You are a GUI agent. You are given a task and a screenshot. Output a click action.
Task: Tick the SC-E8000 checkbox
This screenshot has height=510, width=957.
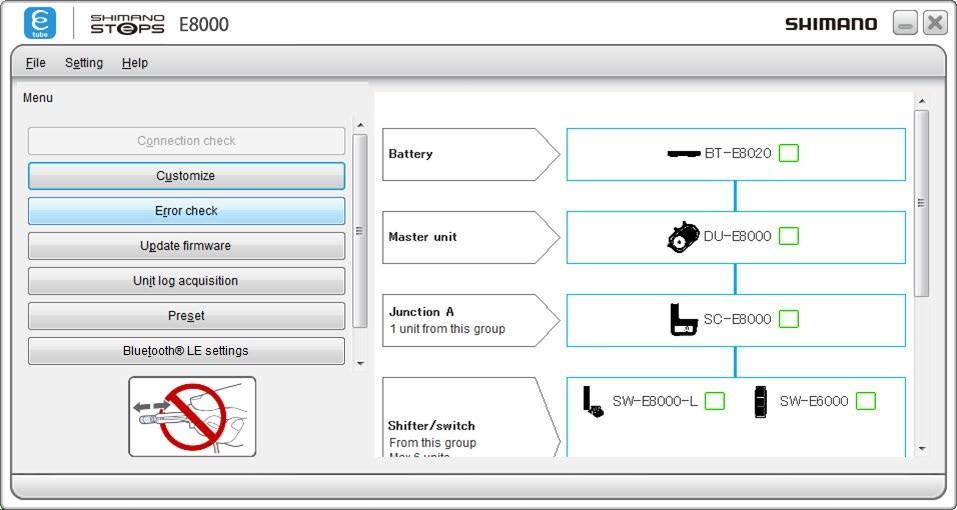click(x=789, y=318)
